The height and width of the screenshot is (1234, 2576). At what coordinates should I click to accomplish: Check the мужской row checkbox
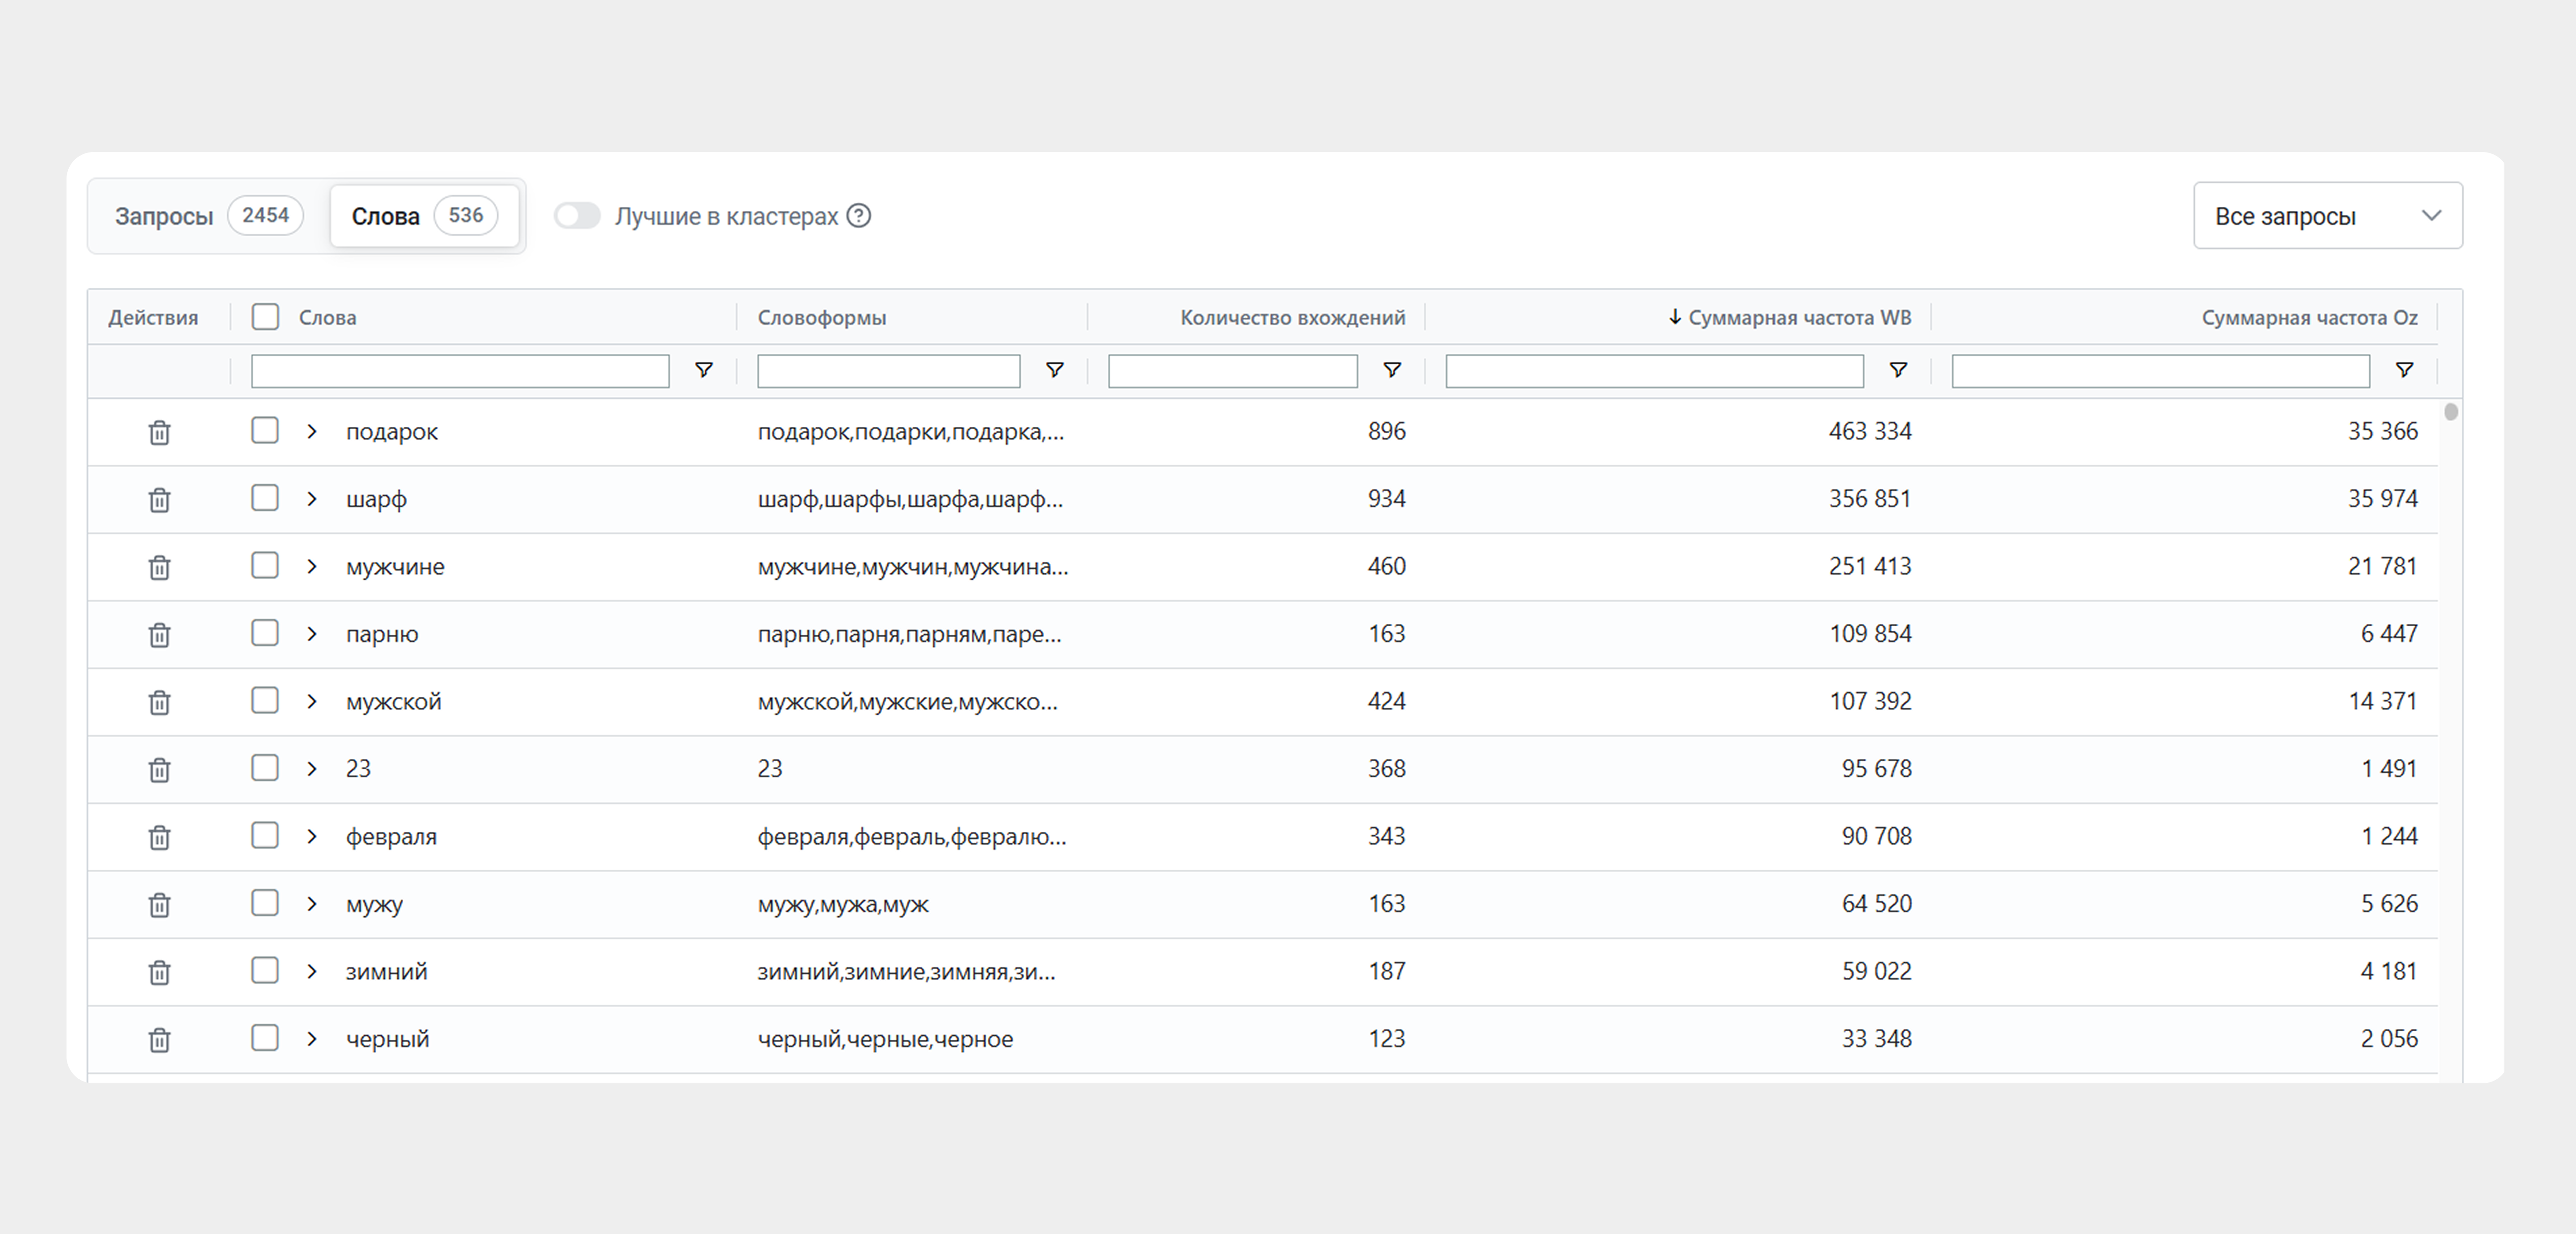pyautogui.click(x=265, y=701)
